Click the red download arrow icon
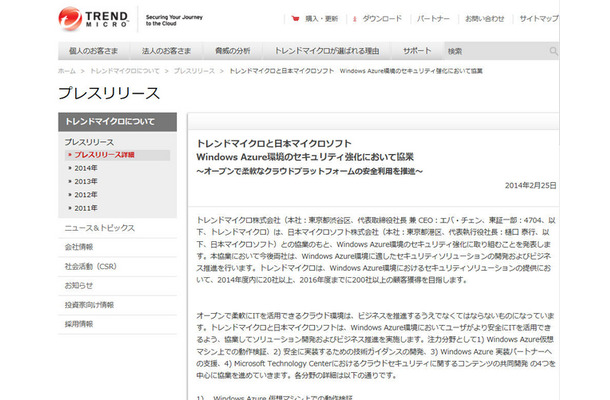610x400 pixels. [354, 19]
